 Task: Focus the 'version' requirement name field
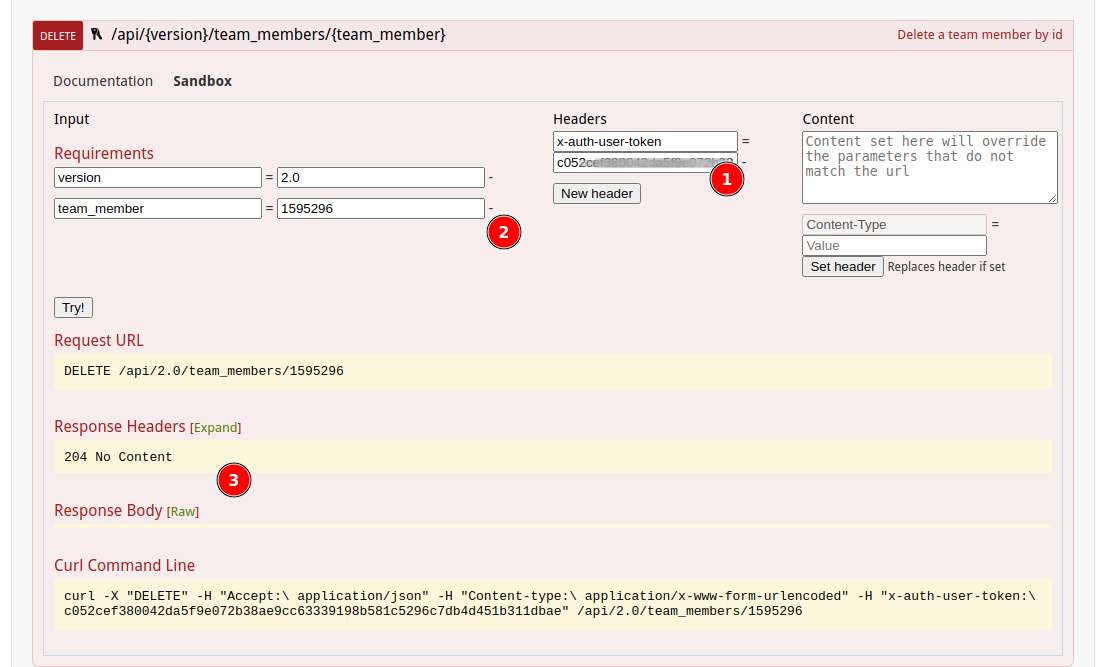pos(158,178)
